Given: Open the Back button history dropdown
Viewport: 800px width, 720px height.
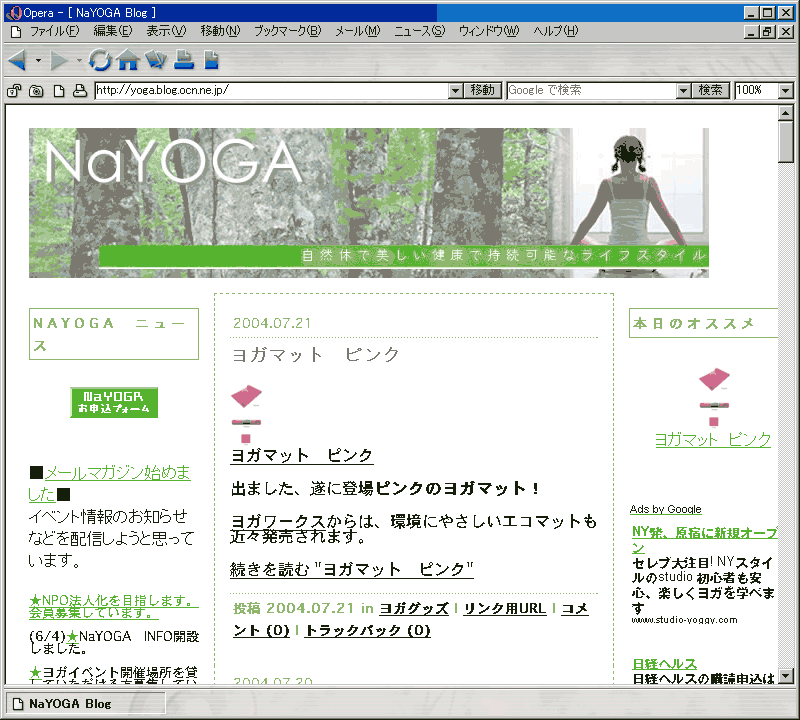Looking at the screenshot, I should tap(38, 60).
